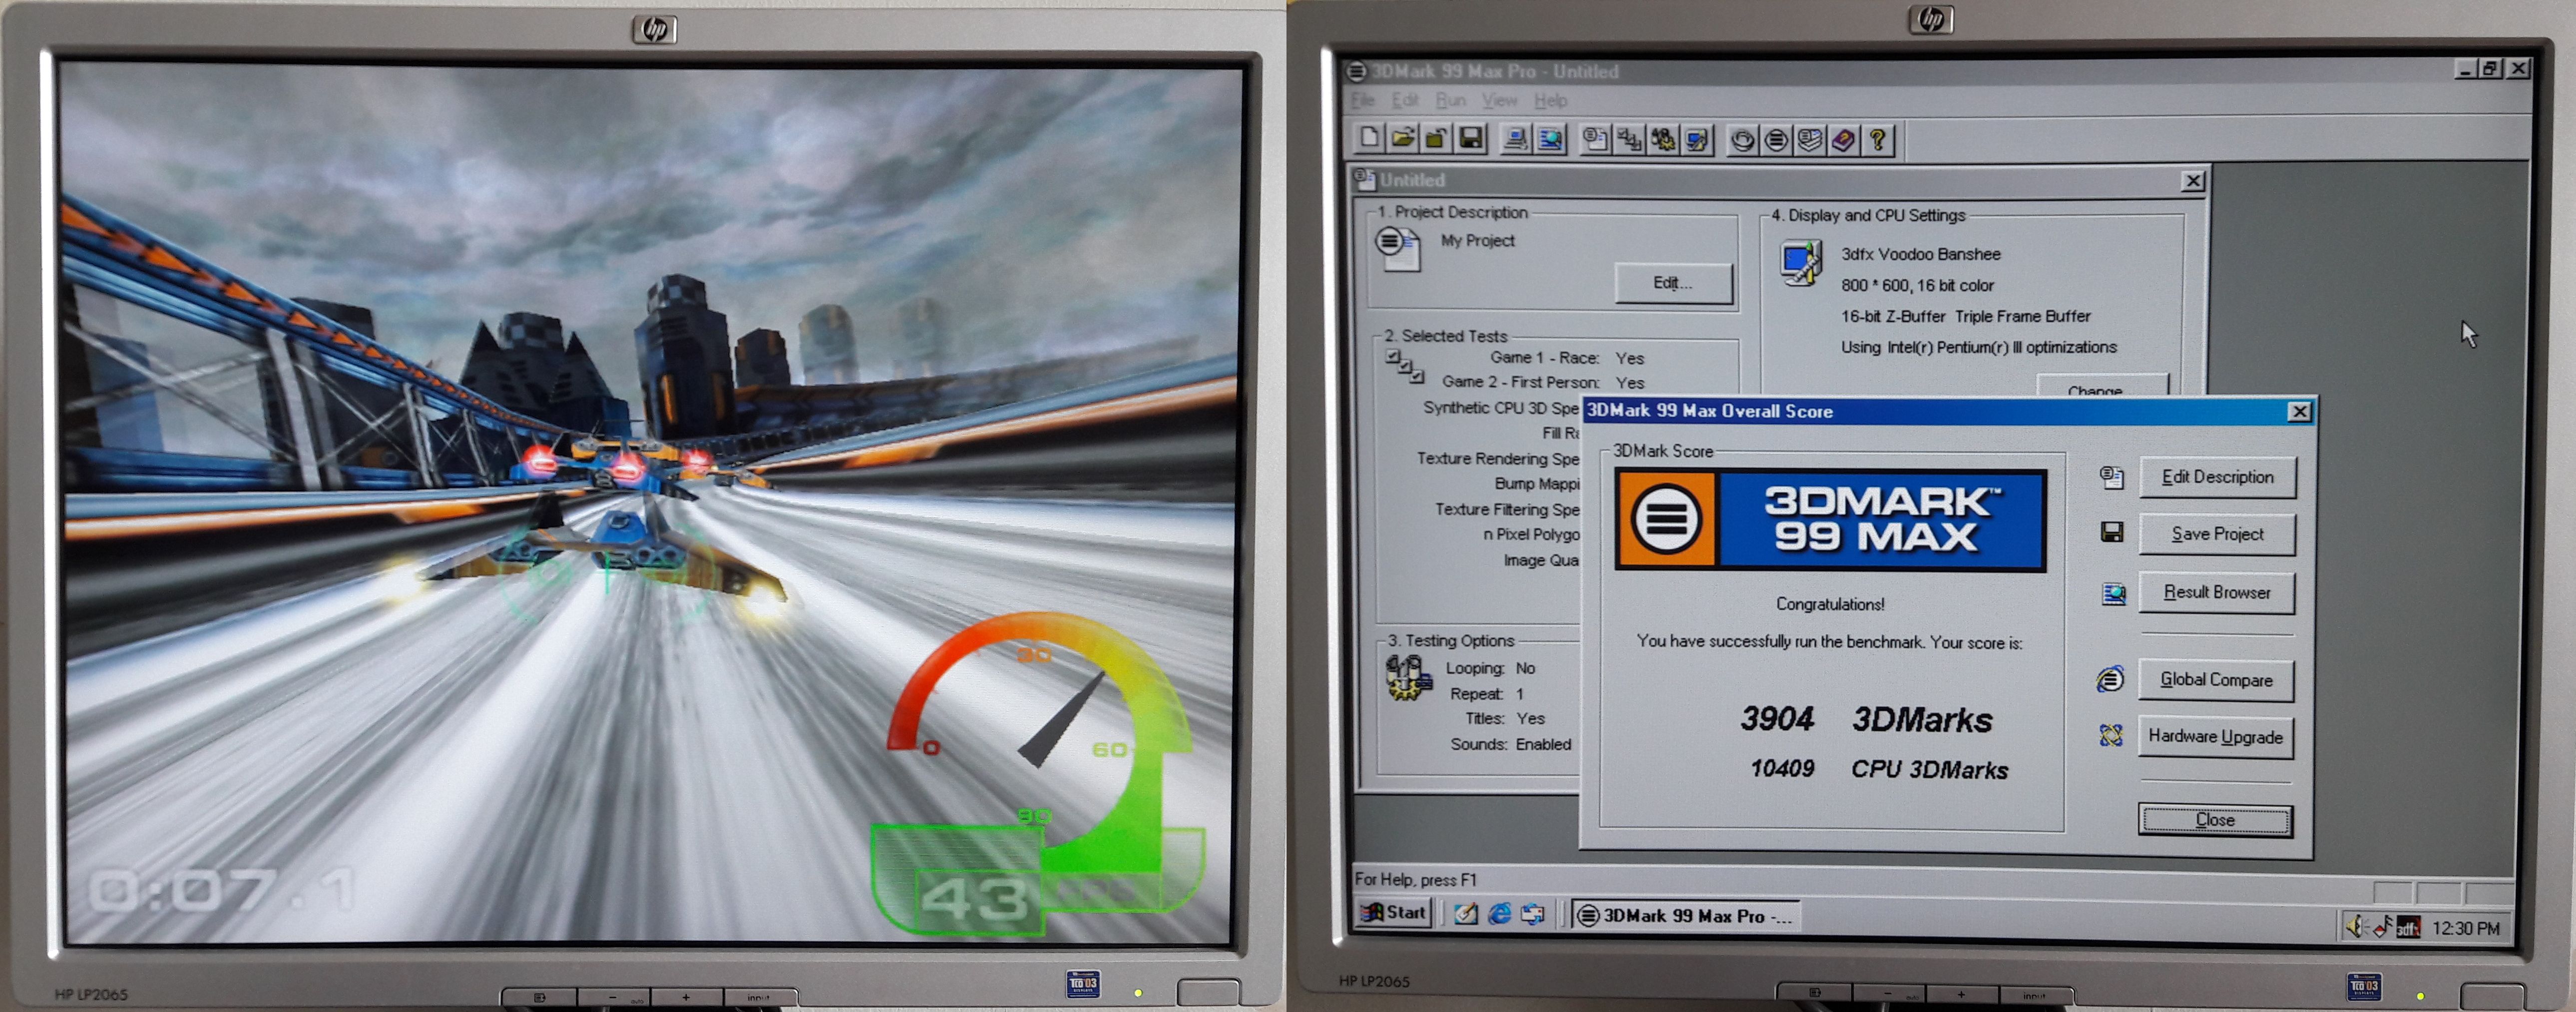Click the speaker volume tray icon
This screenshot has height=1012, width=2576.
2356,927
